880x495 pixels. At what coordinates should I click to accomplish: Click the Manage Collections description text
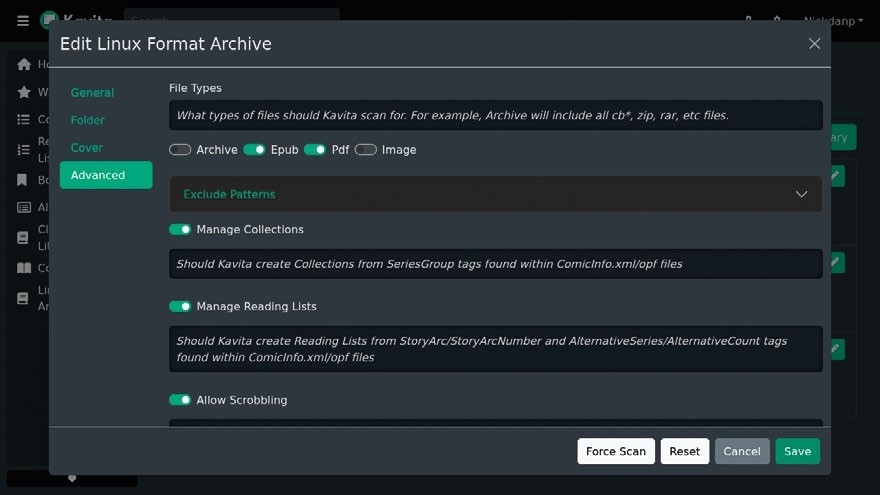pos(429,264)
